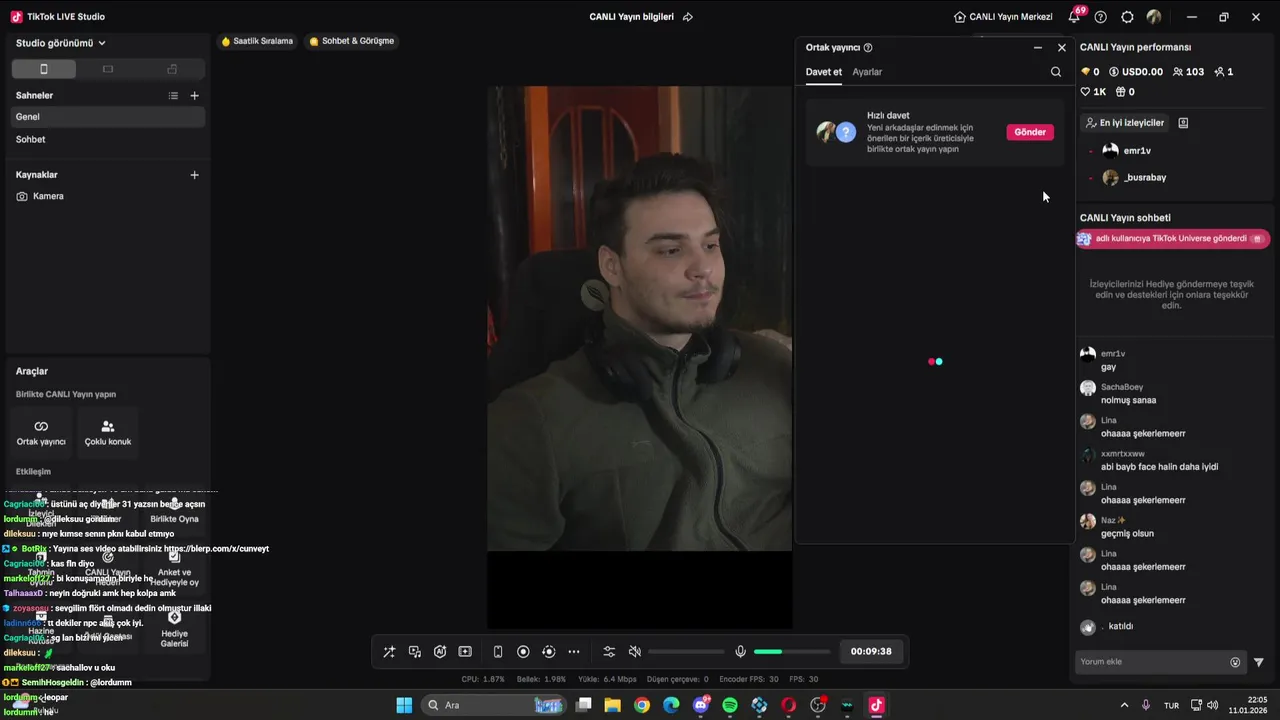The height and width of the screenshot is (720, 1280).
Task: Click the TikTok Universe gift banner
Action: 1173,239
